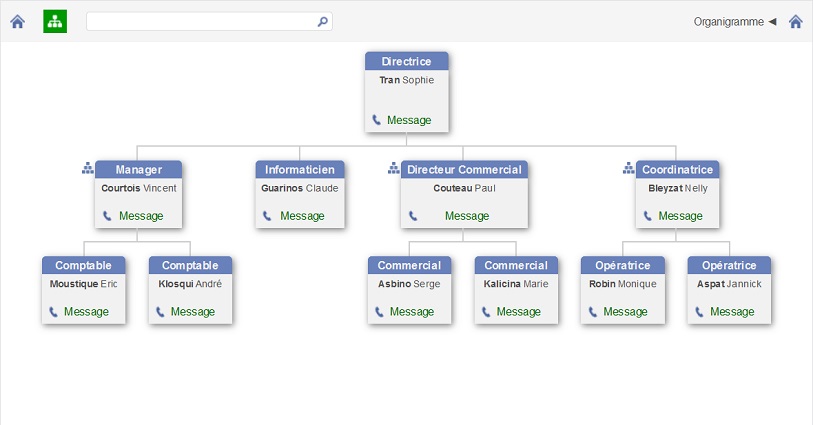Viewport: 813px width, 425px height.
Task: Call Aspat Jannick via phone icon
Action: (x=699, y=311)
